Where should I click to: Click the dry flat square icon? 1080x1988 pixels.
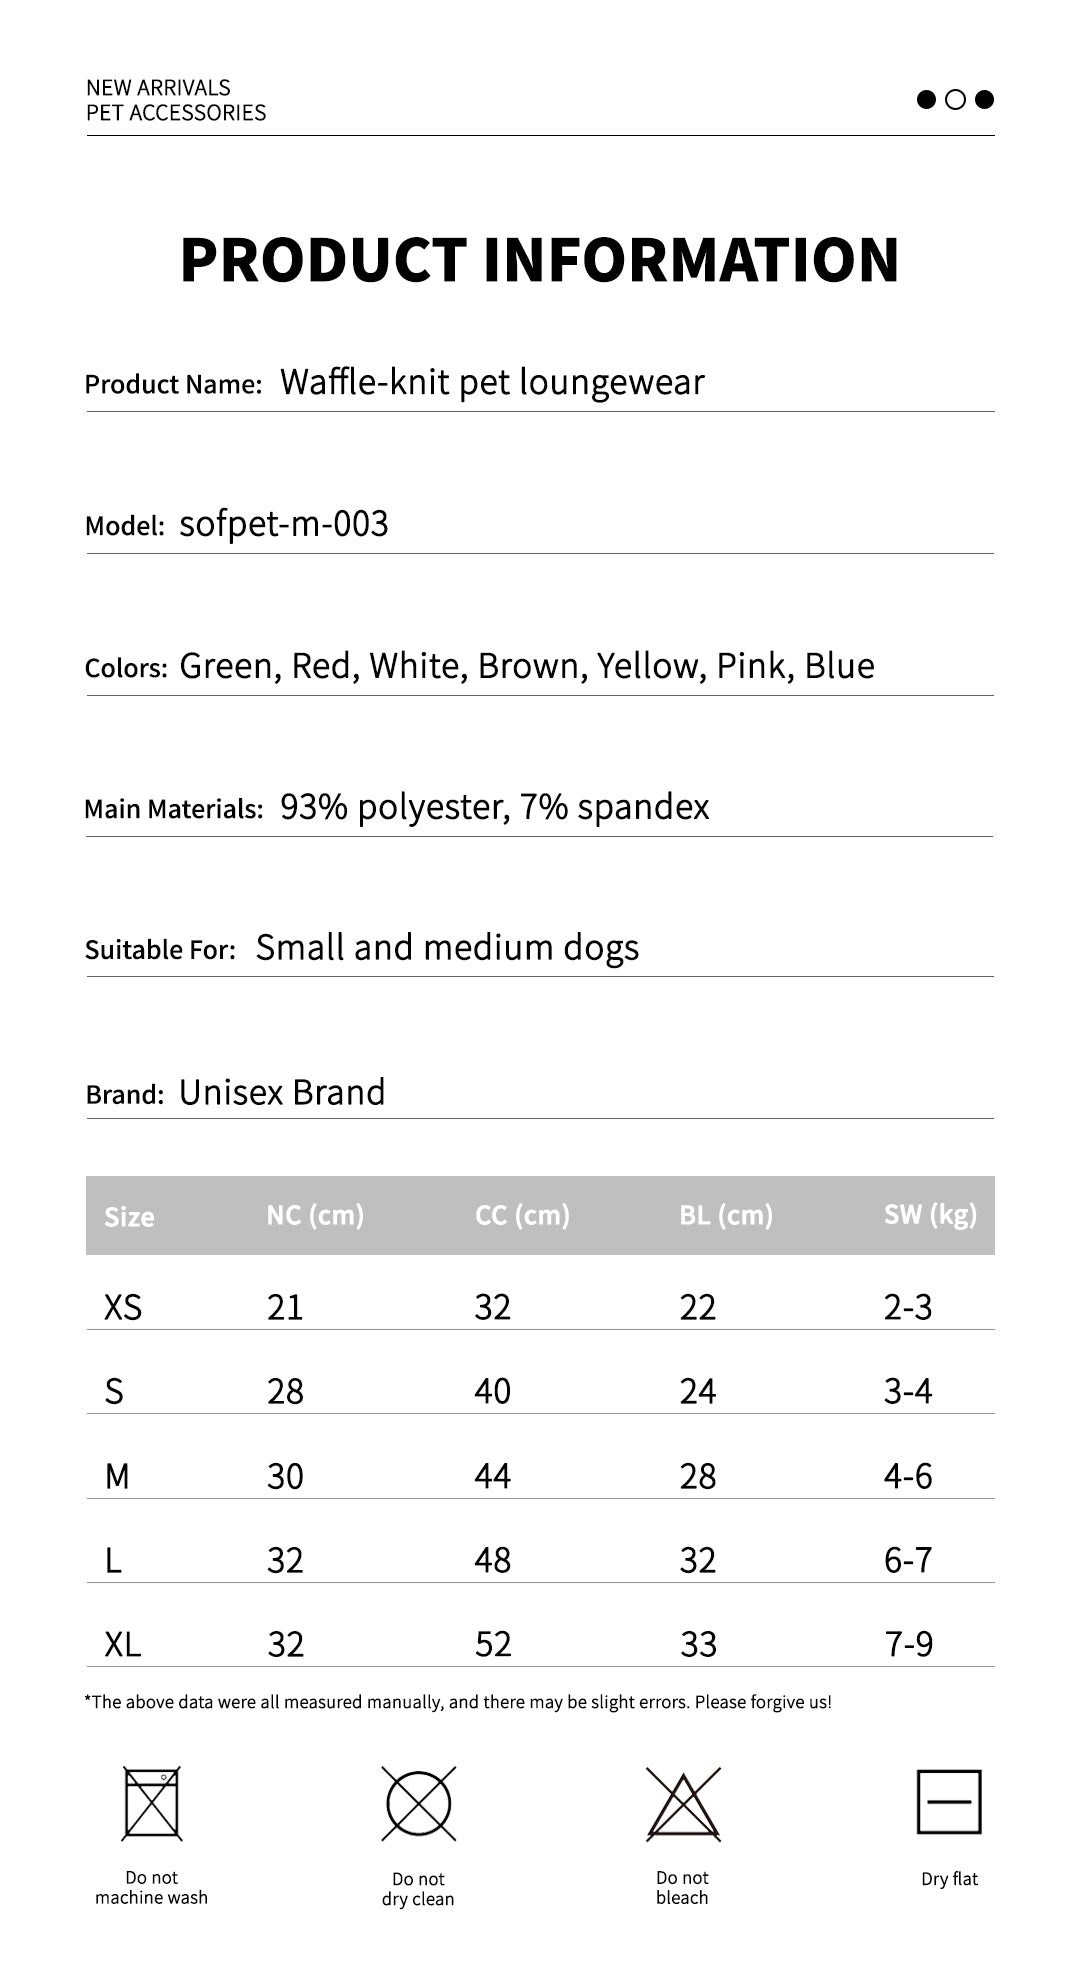pos(949,1802)
